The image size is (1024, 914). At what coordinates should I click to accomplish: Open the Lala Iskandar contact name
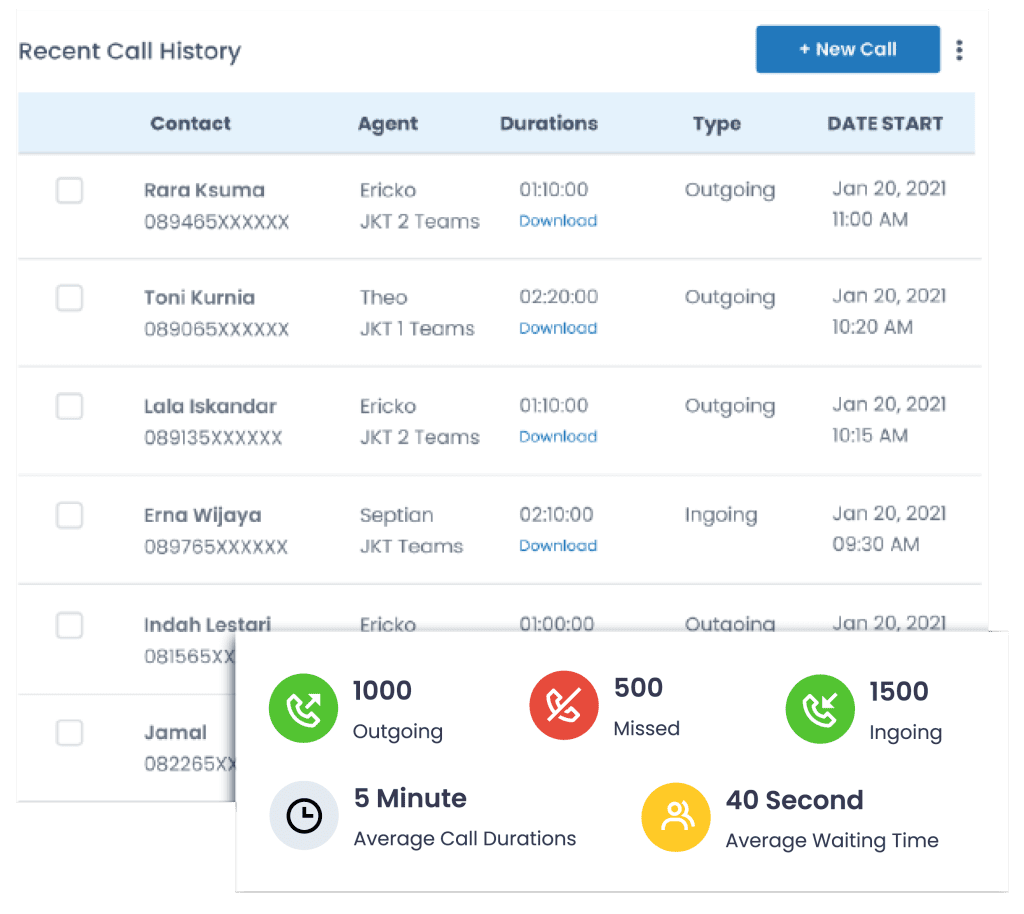(x=210, y=406)
